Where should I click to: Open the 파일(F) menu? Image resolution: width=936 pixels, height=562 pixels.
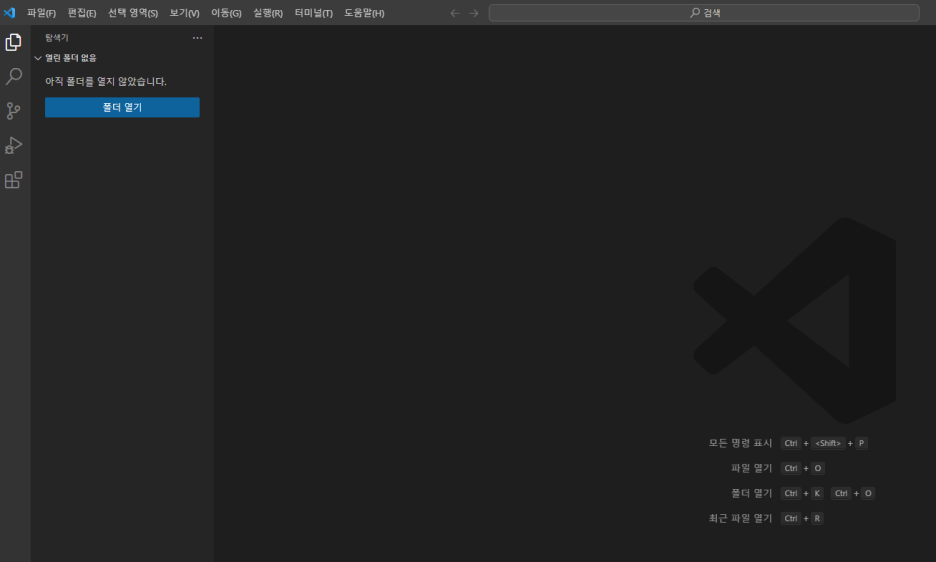[x=41, y=13]
